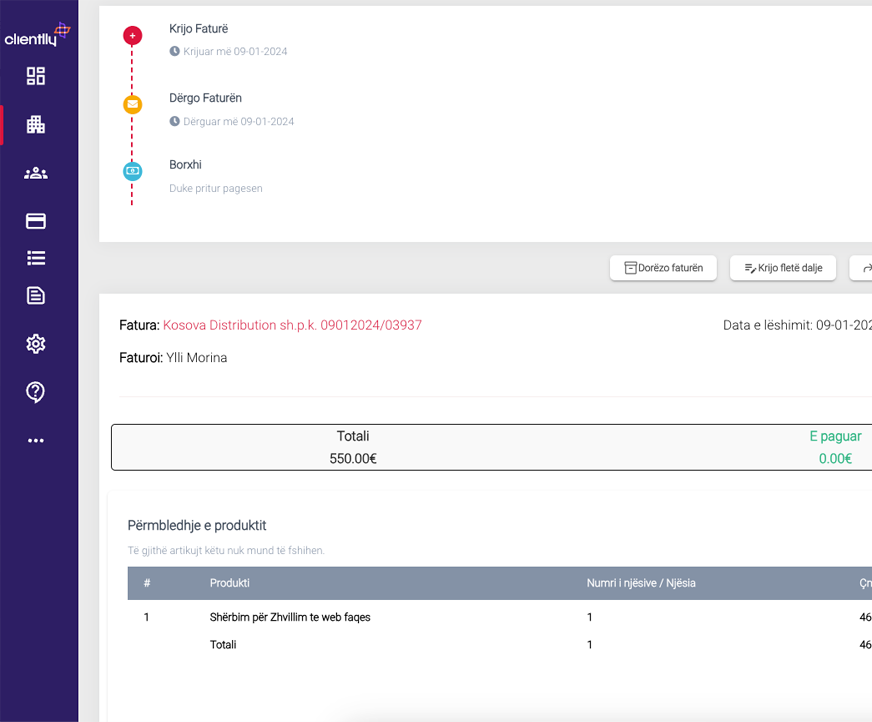Click the red Krijo Faturë timeline marker
Screen dimensions: 872x722
click(132, 36)
